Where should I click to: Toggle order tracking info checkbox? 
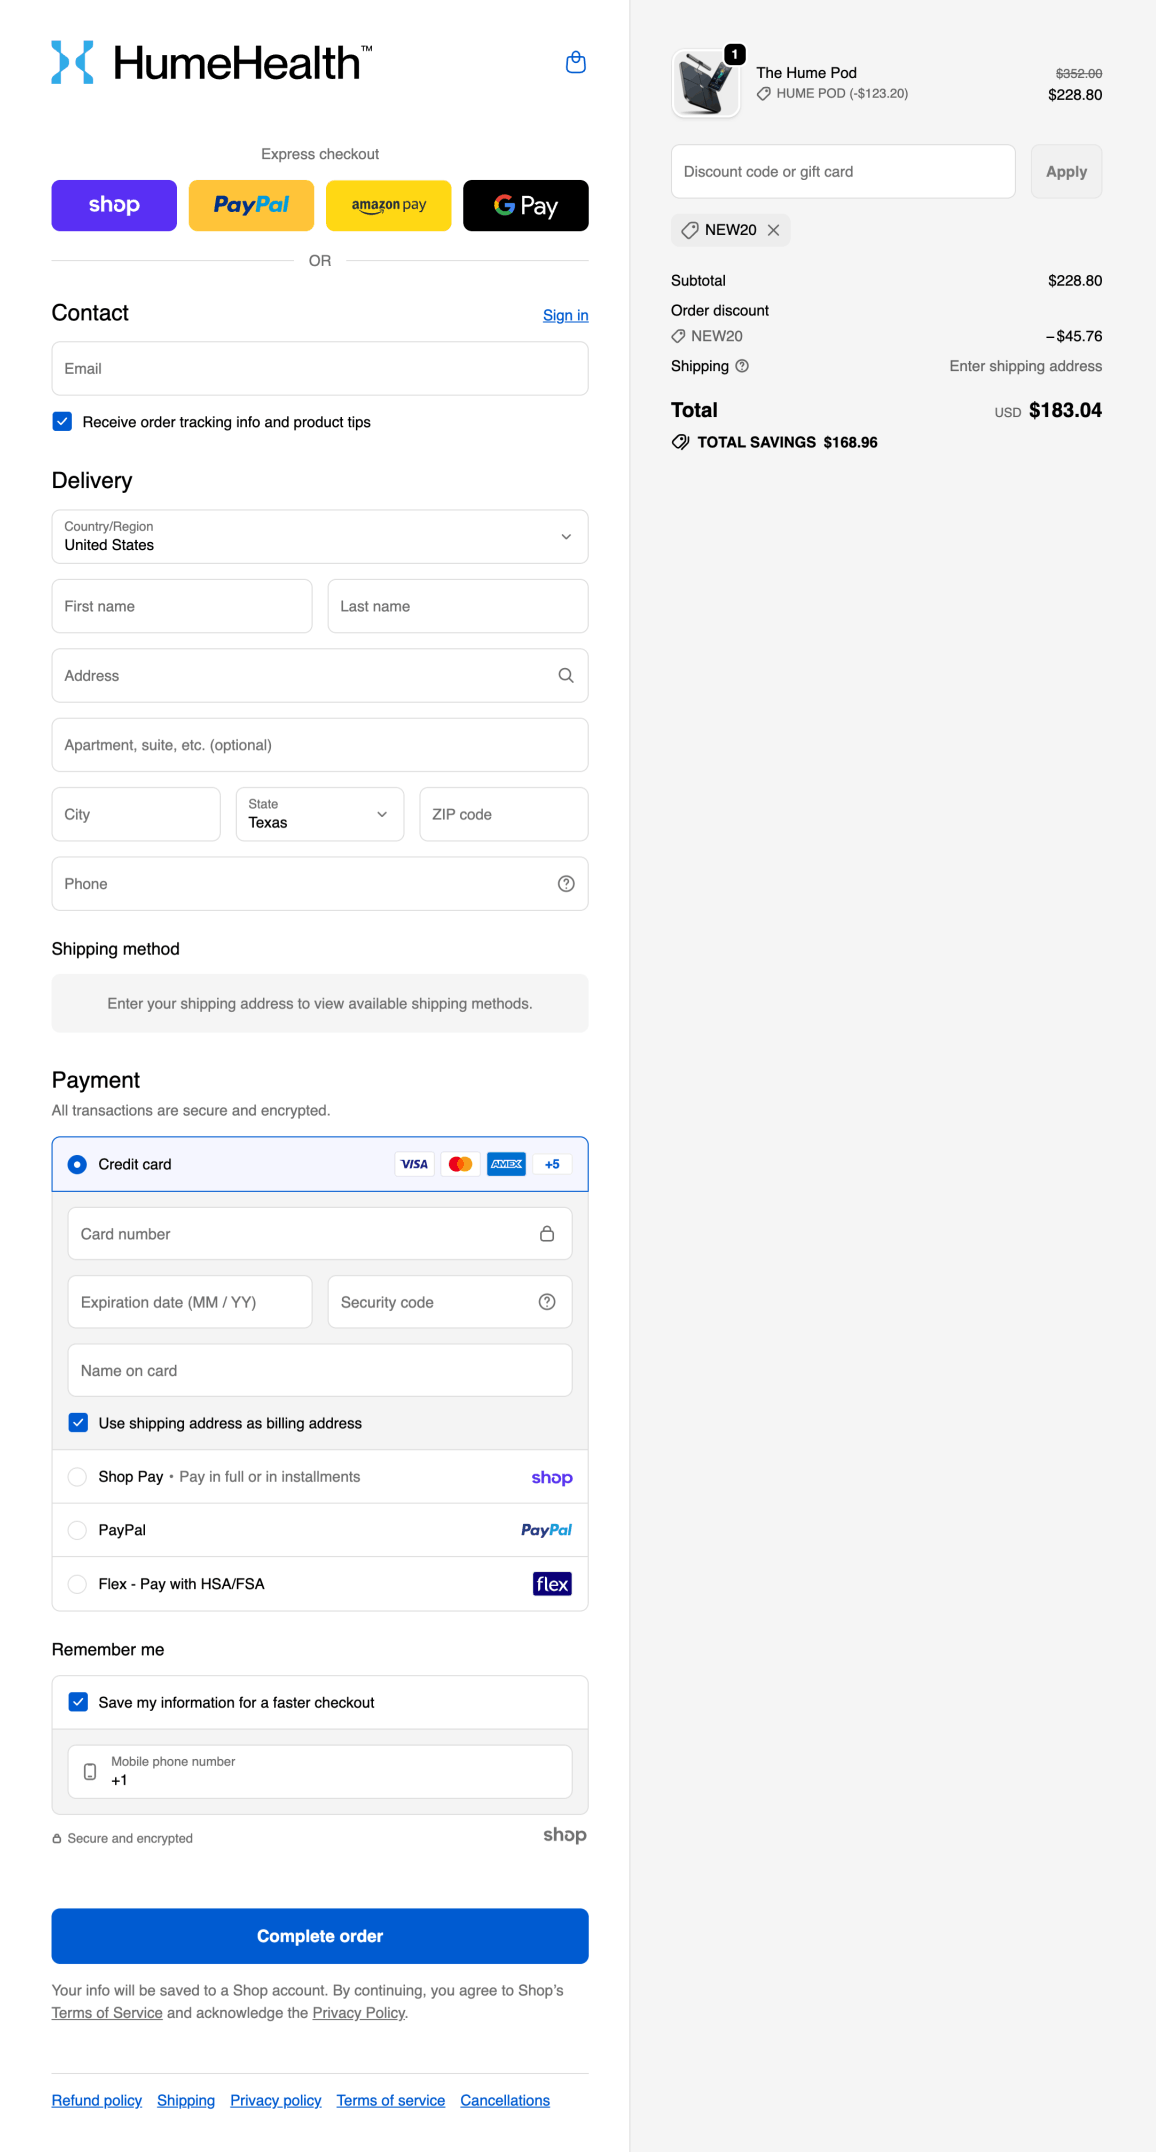tap(62, 422)
